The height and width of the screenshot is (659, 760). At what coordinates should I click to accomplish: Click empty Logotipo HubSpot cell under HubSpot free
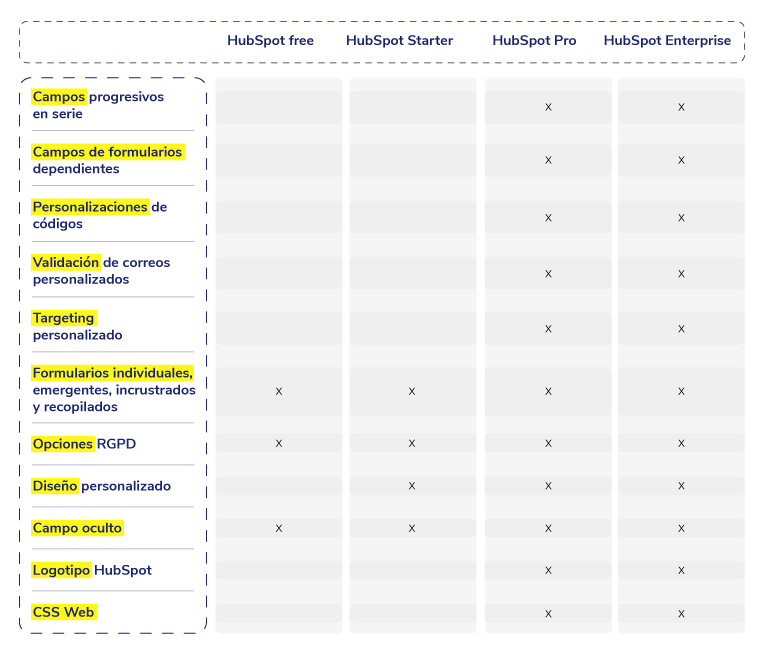(x=279, y=570)
